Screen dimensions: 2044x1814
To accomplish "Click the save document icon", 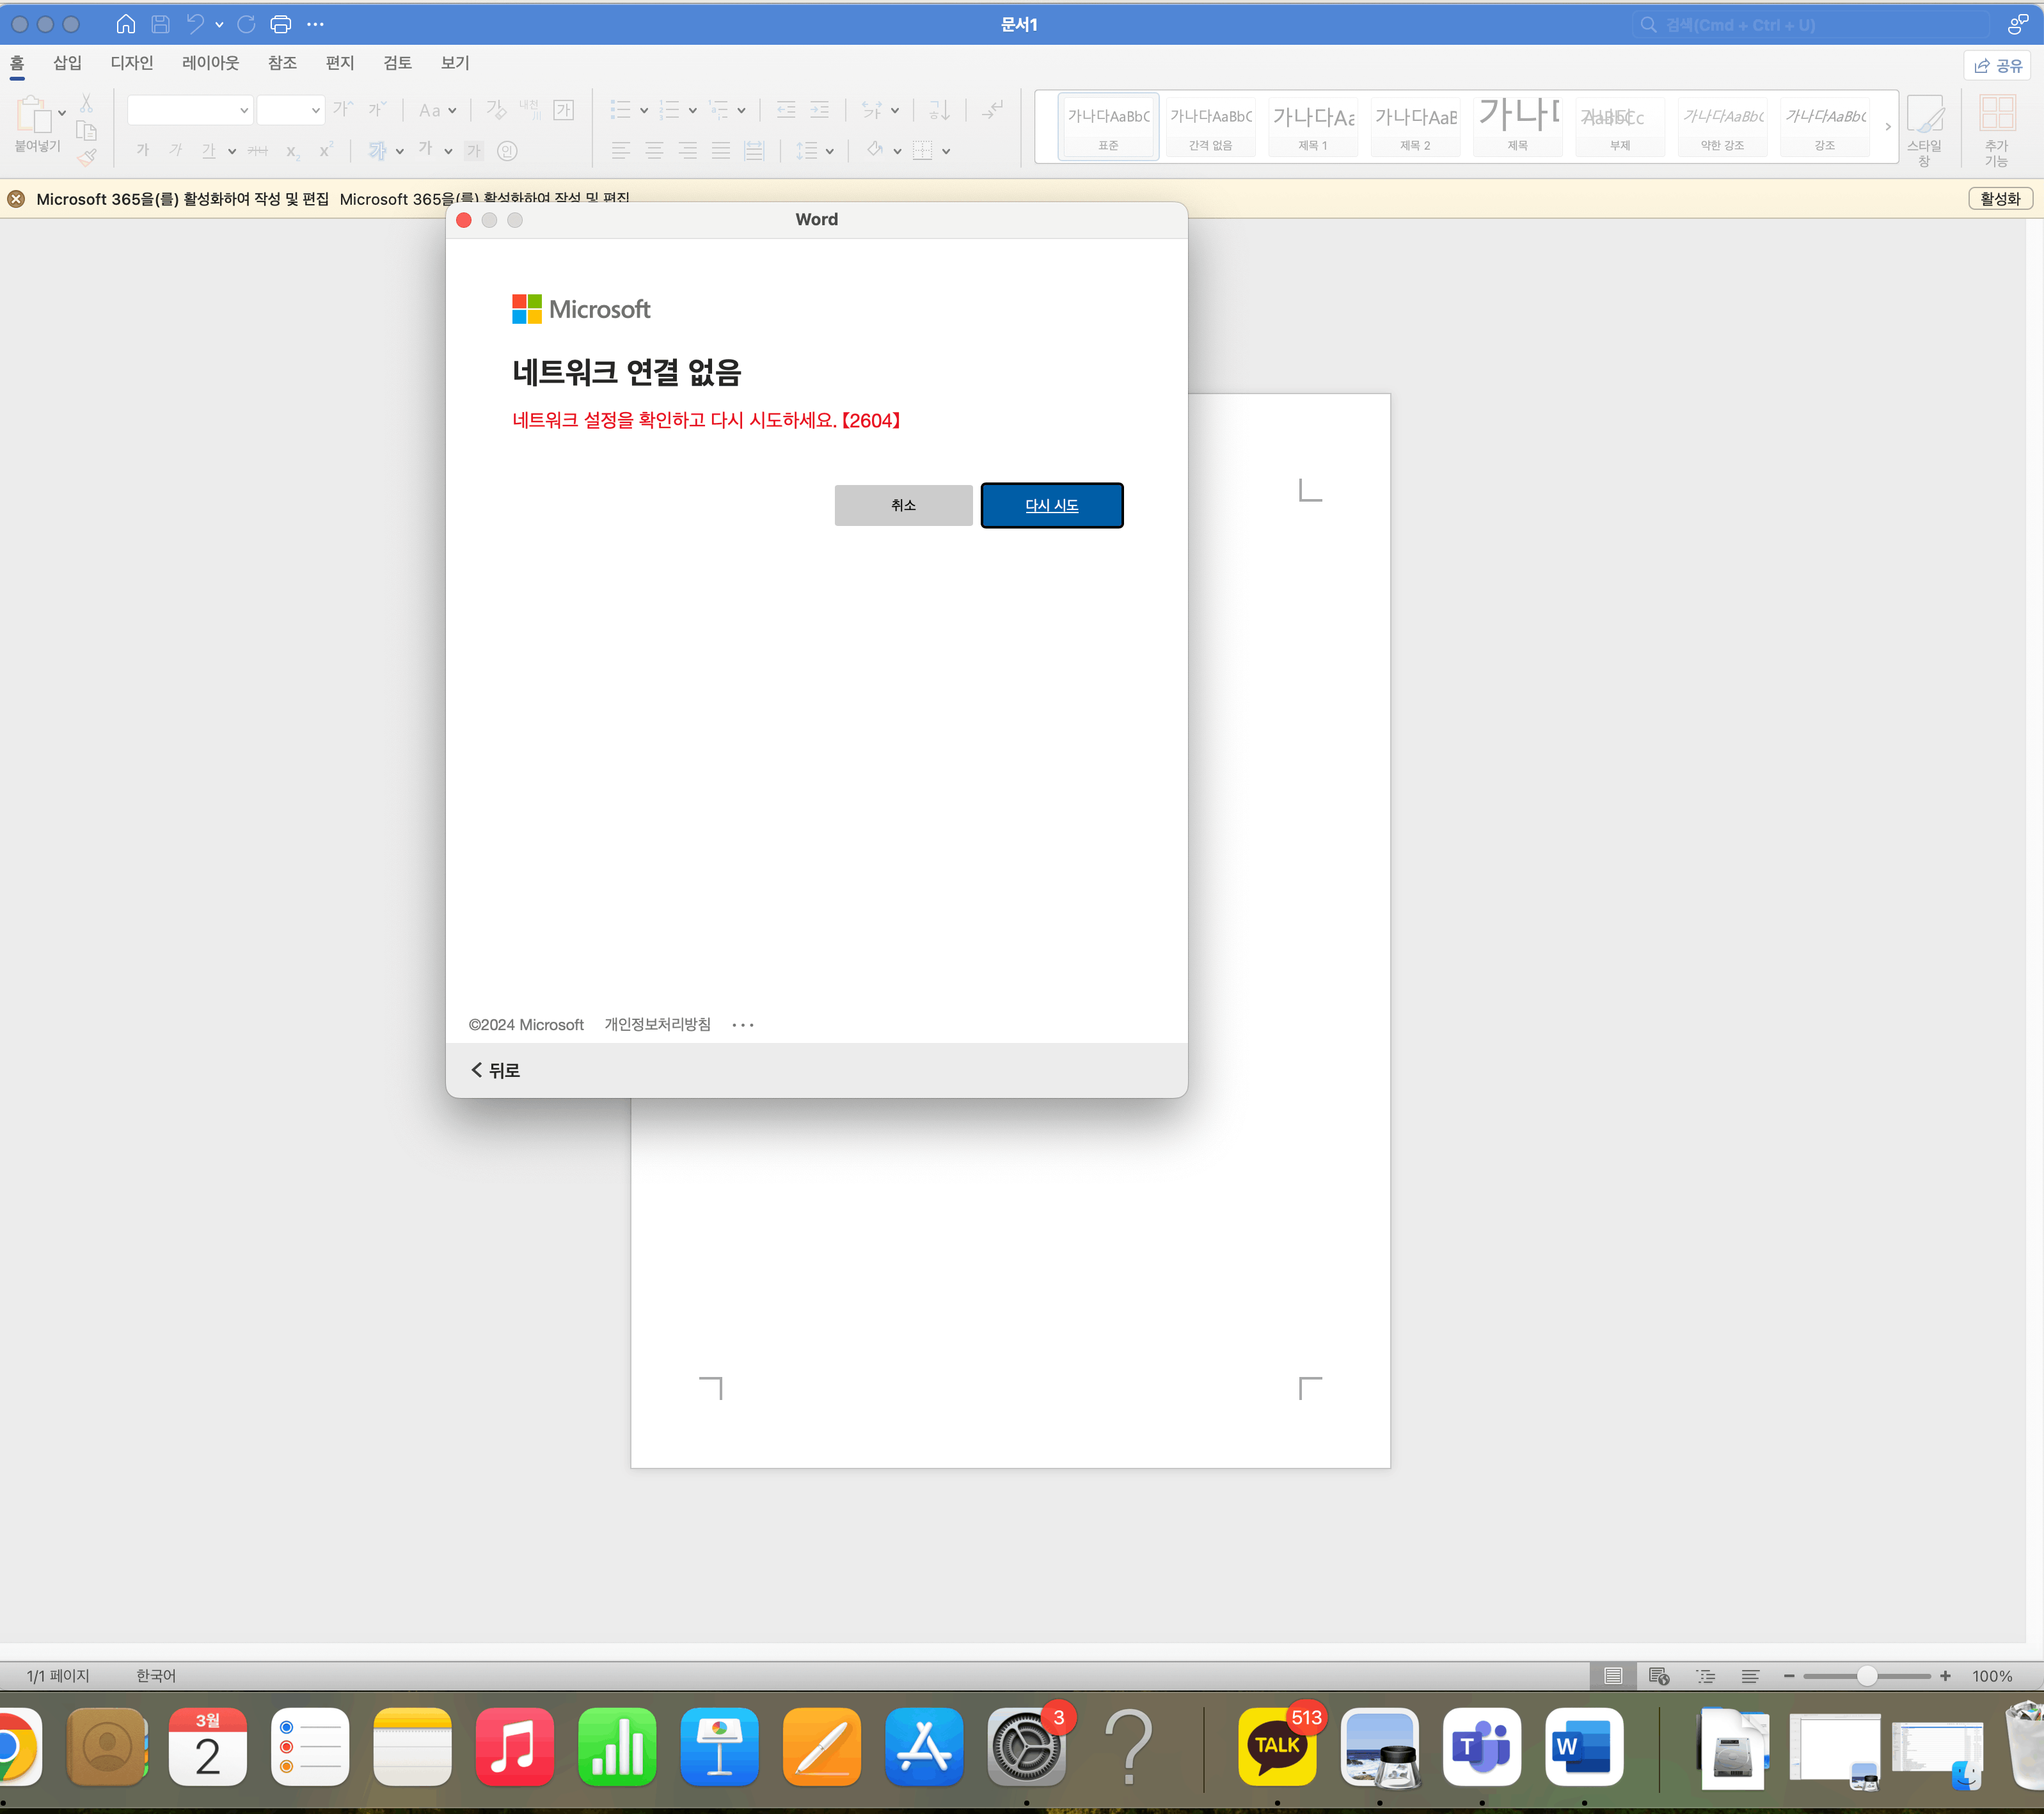I will [160, 24].
